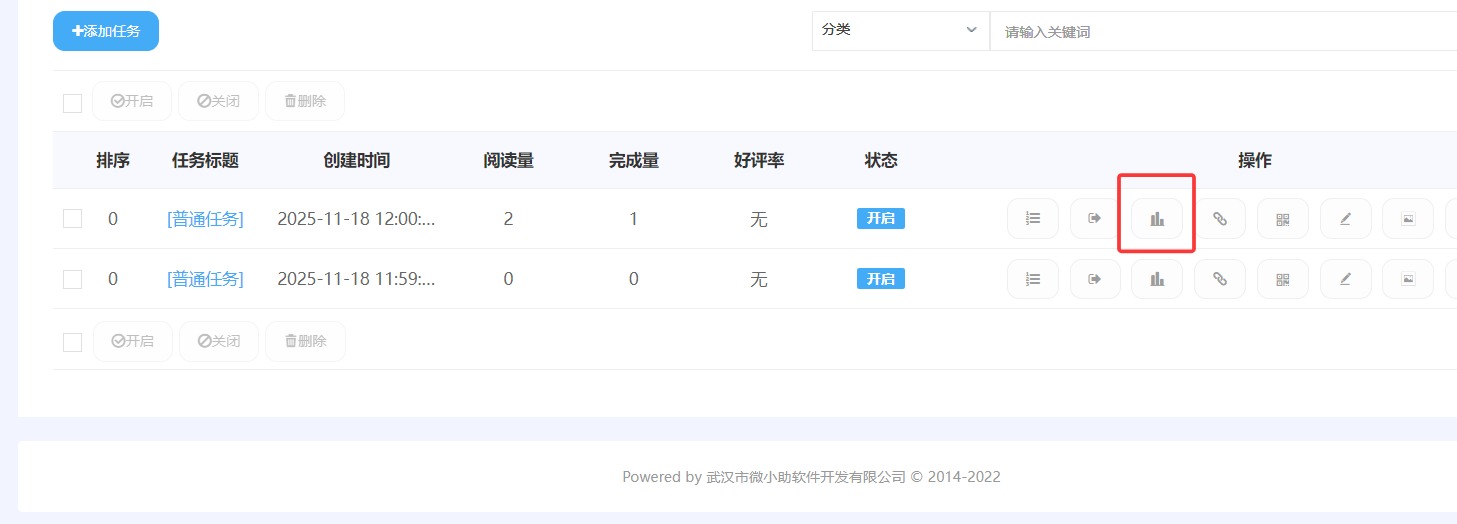The height and width of the screenshot is (524, 1457).
Task: Open bar chart icon in second row
Action: [1157, 279]
